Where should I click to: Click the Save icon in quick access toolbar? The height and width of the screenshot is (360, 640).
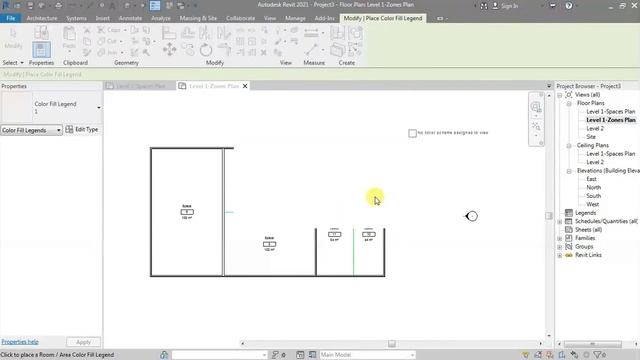[30, 6]
